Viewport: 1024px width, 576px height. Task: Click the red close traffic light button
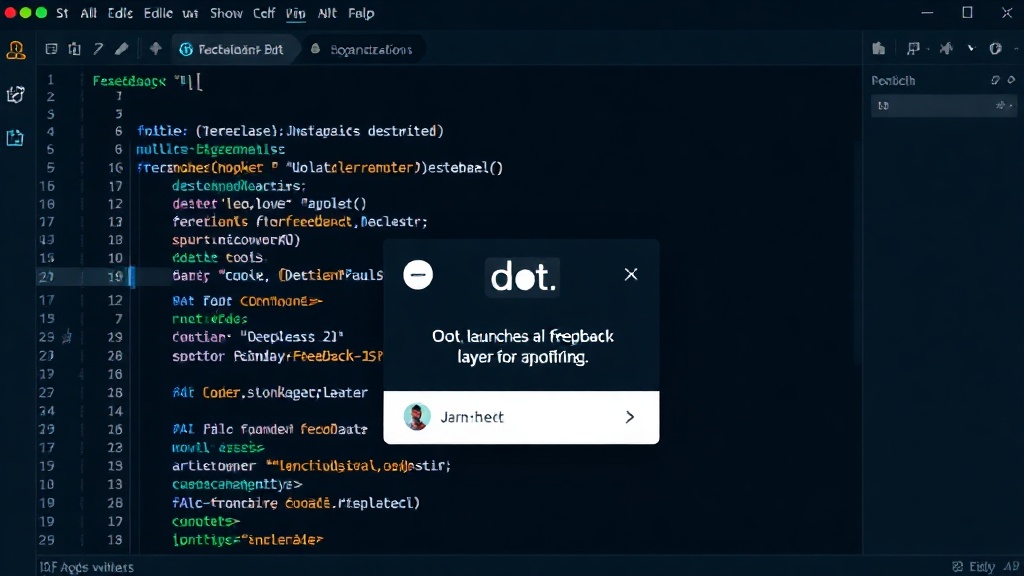(x=9, y=12)
